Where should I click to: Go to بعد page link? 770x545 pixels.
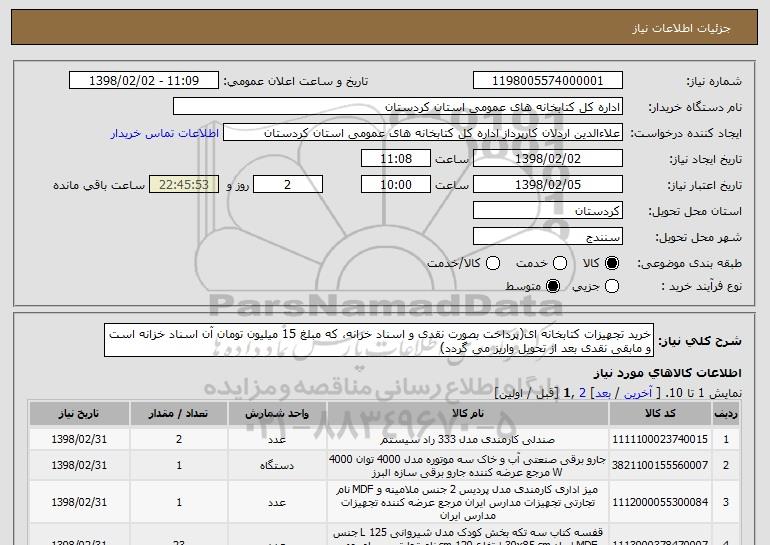click(603, 393)
